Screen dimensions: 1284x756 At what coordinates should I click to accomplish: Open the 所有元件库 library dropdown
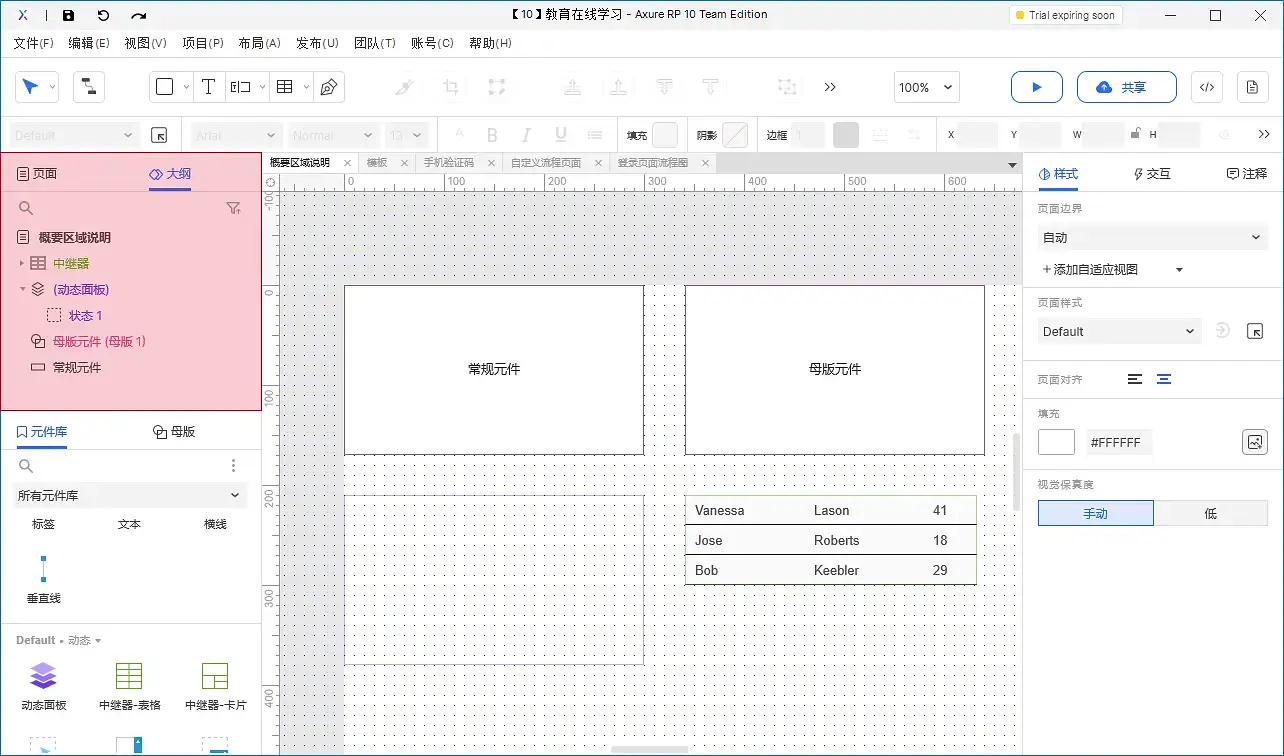129,495
